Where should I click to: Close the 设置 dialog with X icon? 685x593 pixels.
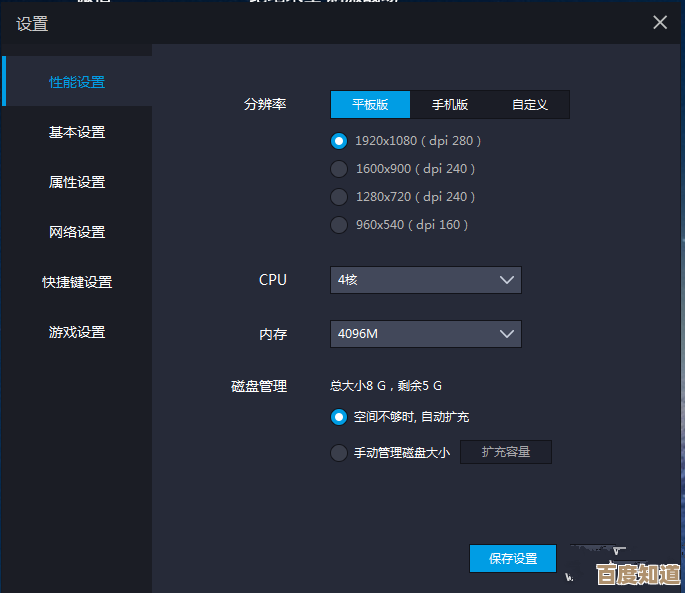pyautogui.click(x=660, y=23)
